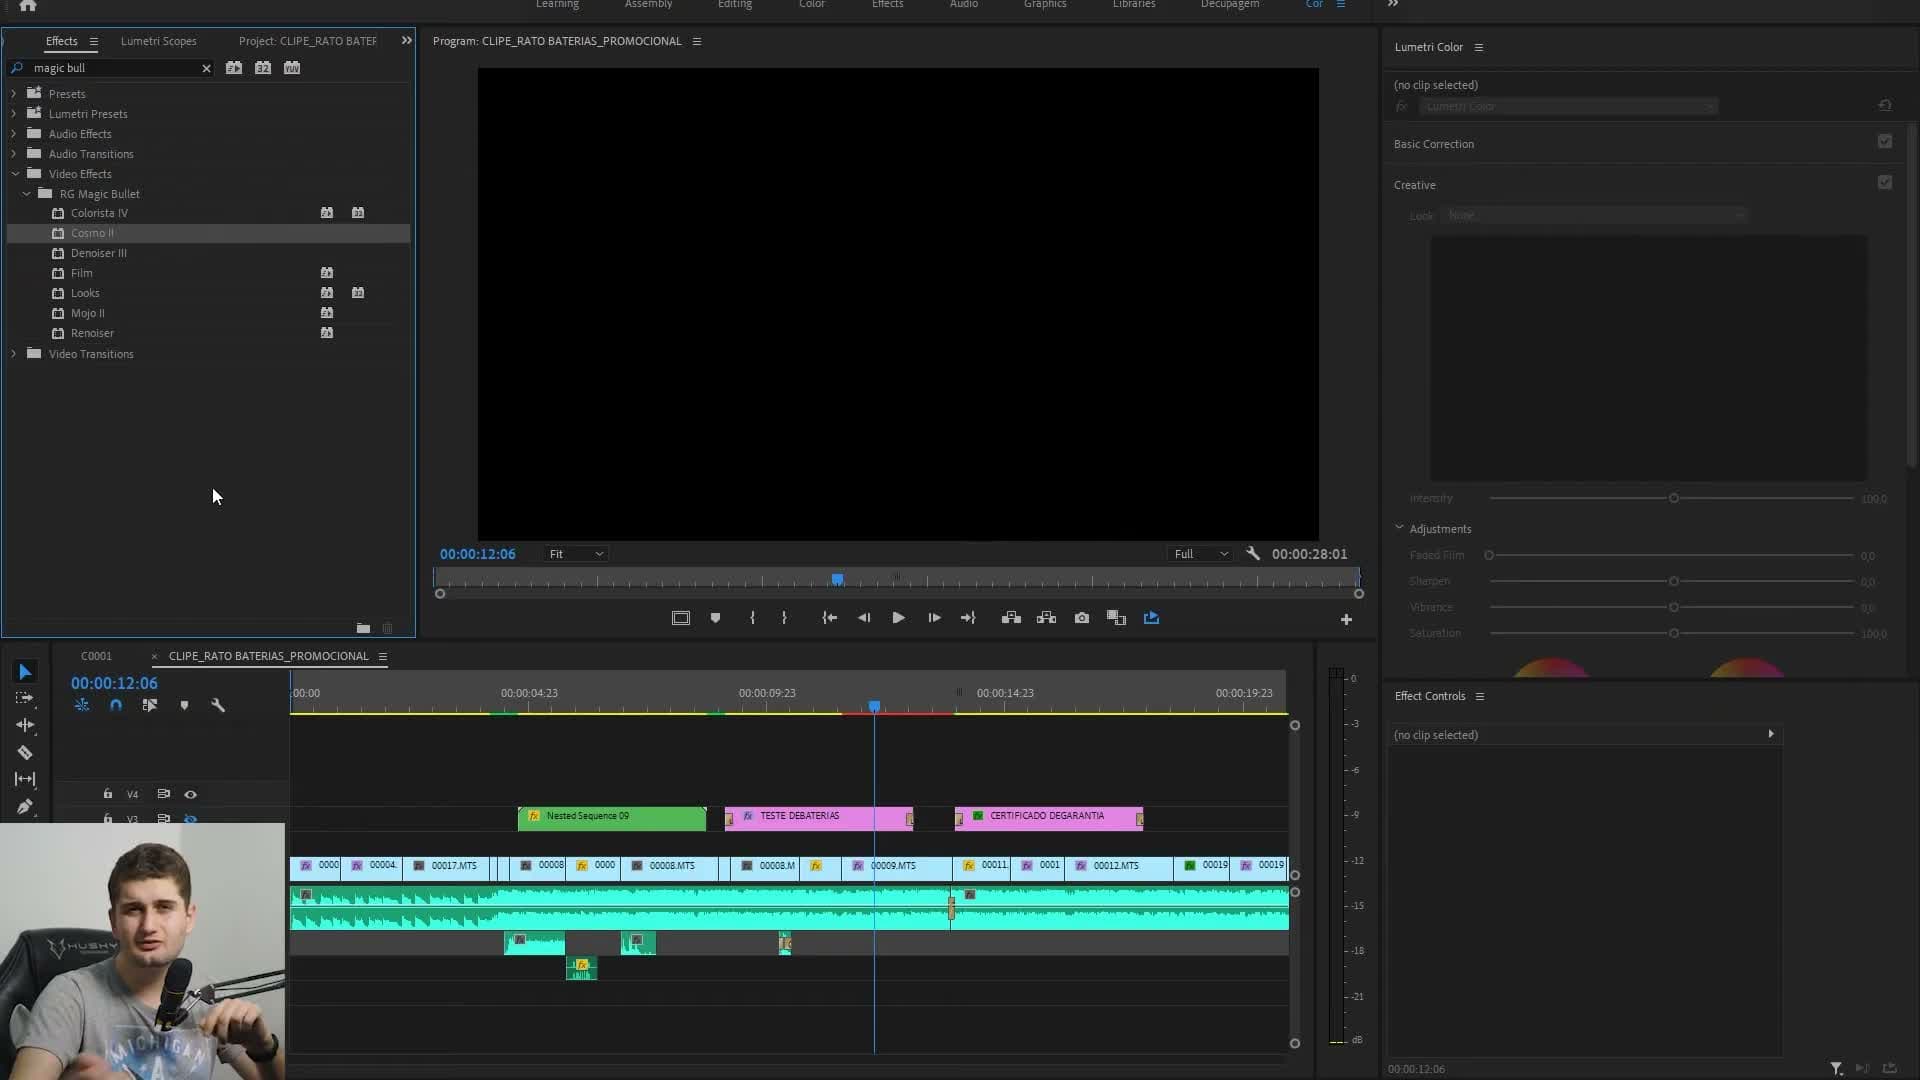This screenshot has width=1920, height=1080.
Task: Add marker in Program monitor
Action: 715,618
